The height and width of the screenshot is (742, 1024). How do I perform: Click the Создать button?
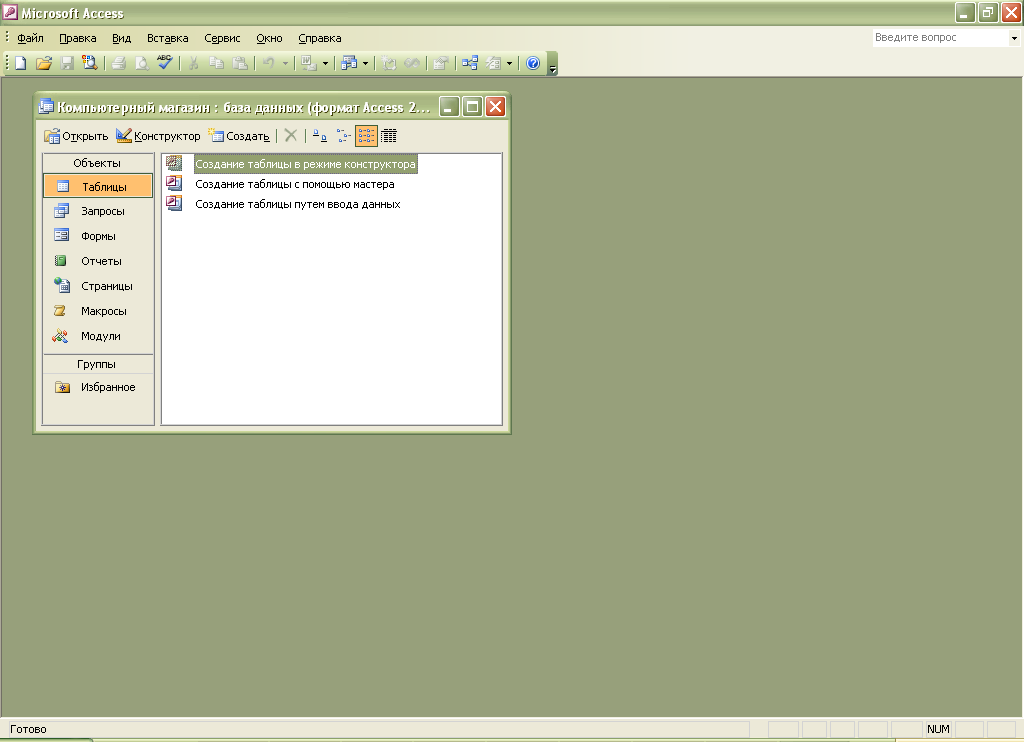(239, 136)
